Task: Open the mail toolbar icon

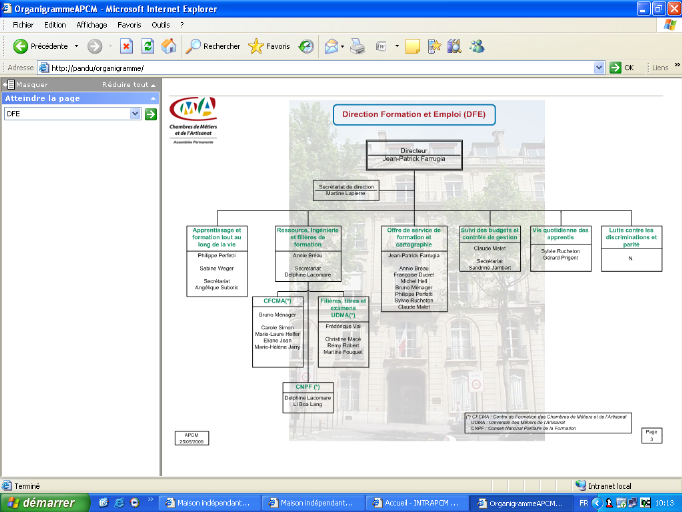Action: (x=329, y=46)
